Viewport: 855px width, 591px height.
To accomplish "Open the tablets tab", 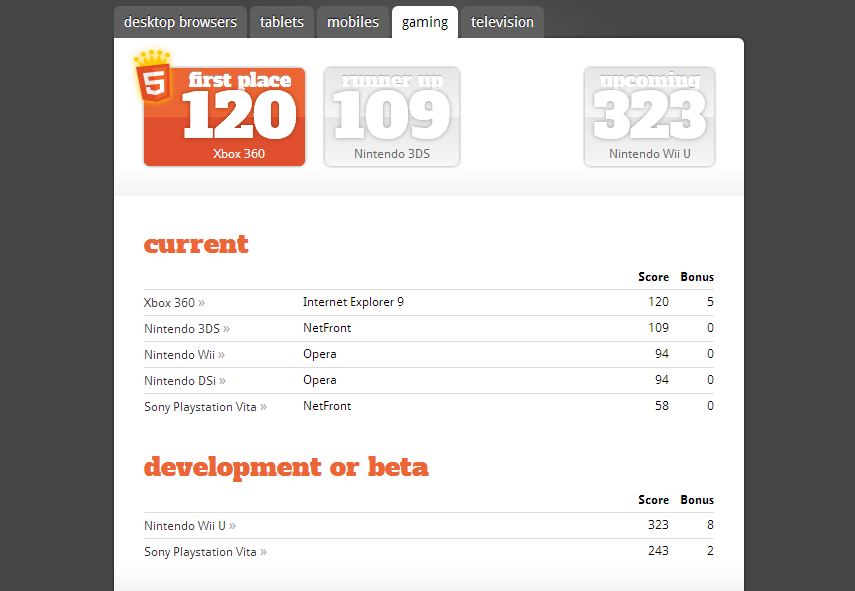I will coord(281,22).
